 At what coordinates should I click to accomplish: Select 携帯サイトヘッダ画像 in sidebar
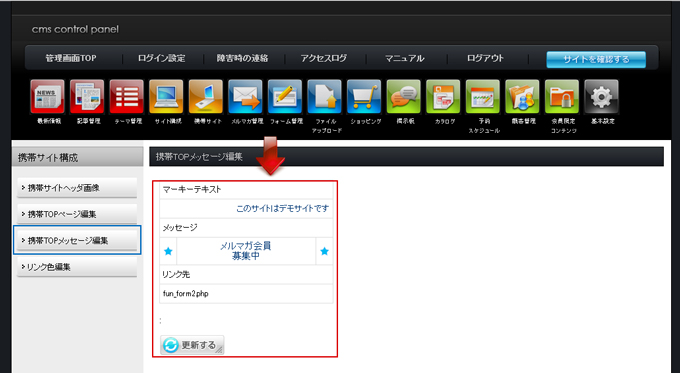(77, 188)
